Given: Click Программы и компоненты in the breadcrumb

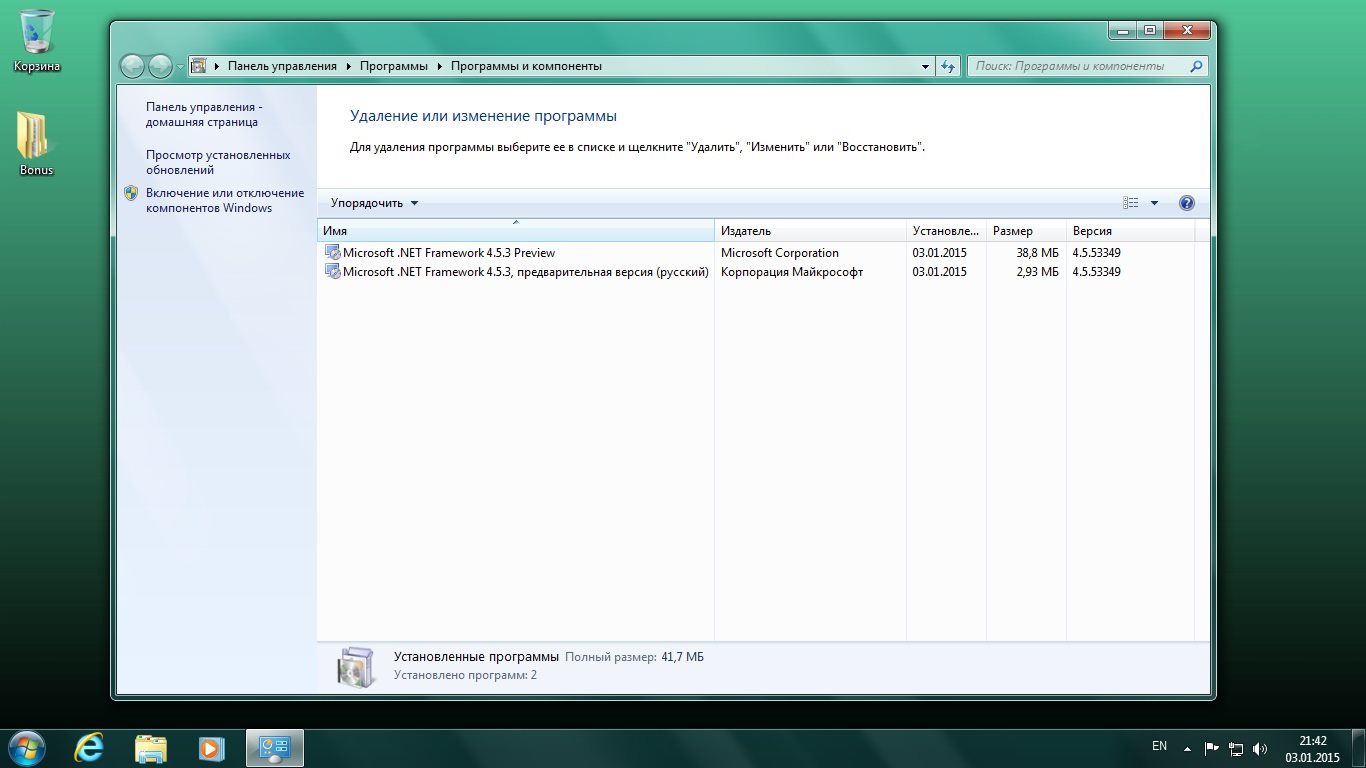Looking at the screenshot, I should coord(526,66).
